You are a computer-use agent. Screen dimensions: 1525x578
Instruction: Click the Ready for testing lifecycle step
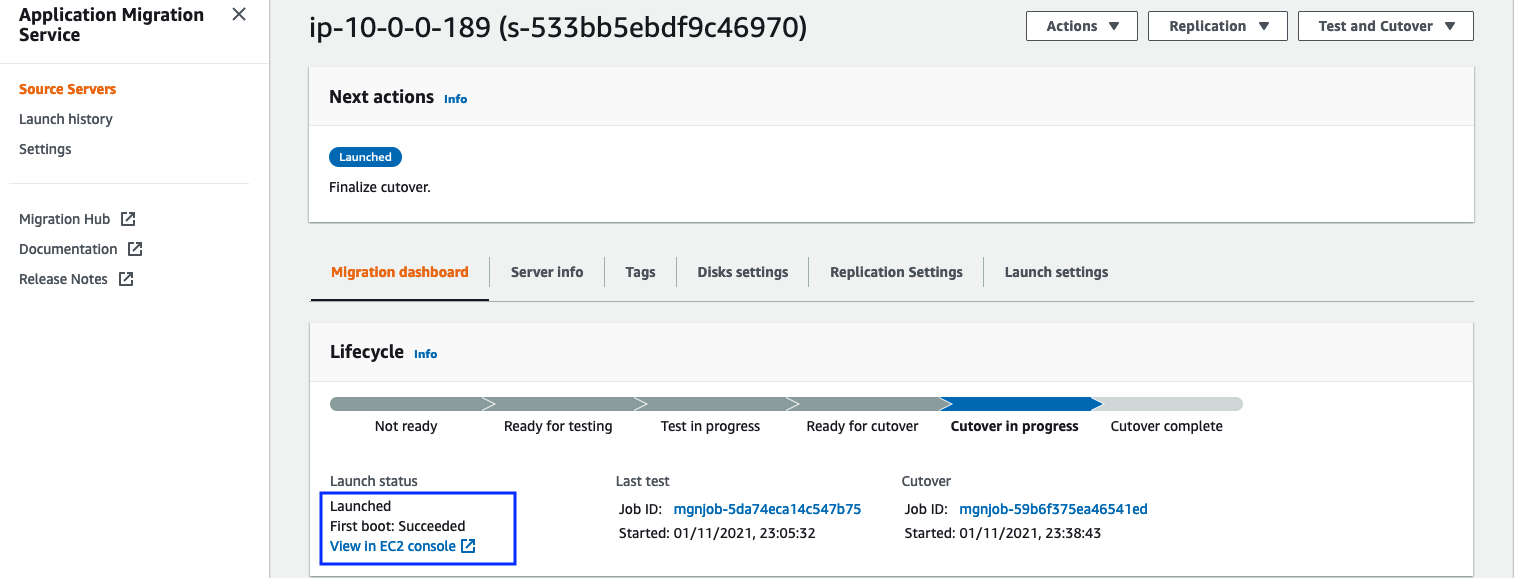(x=558, y=426)
